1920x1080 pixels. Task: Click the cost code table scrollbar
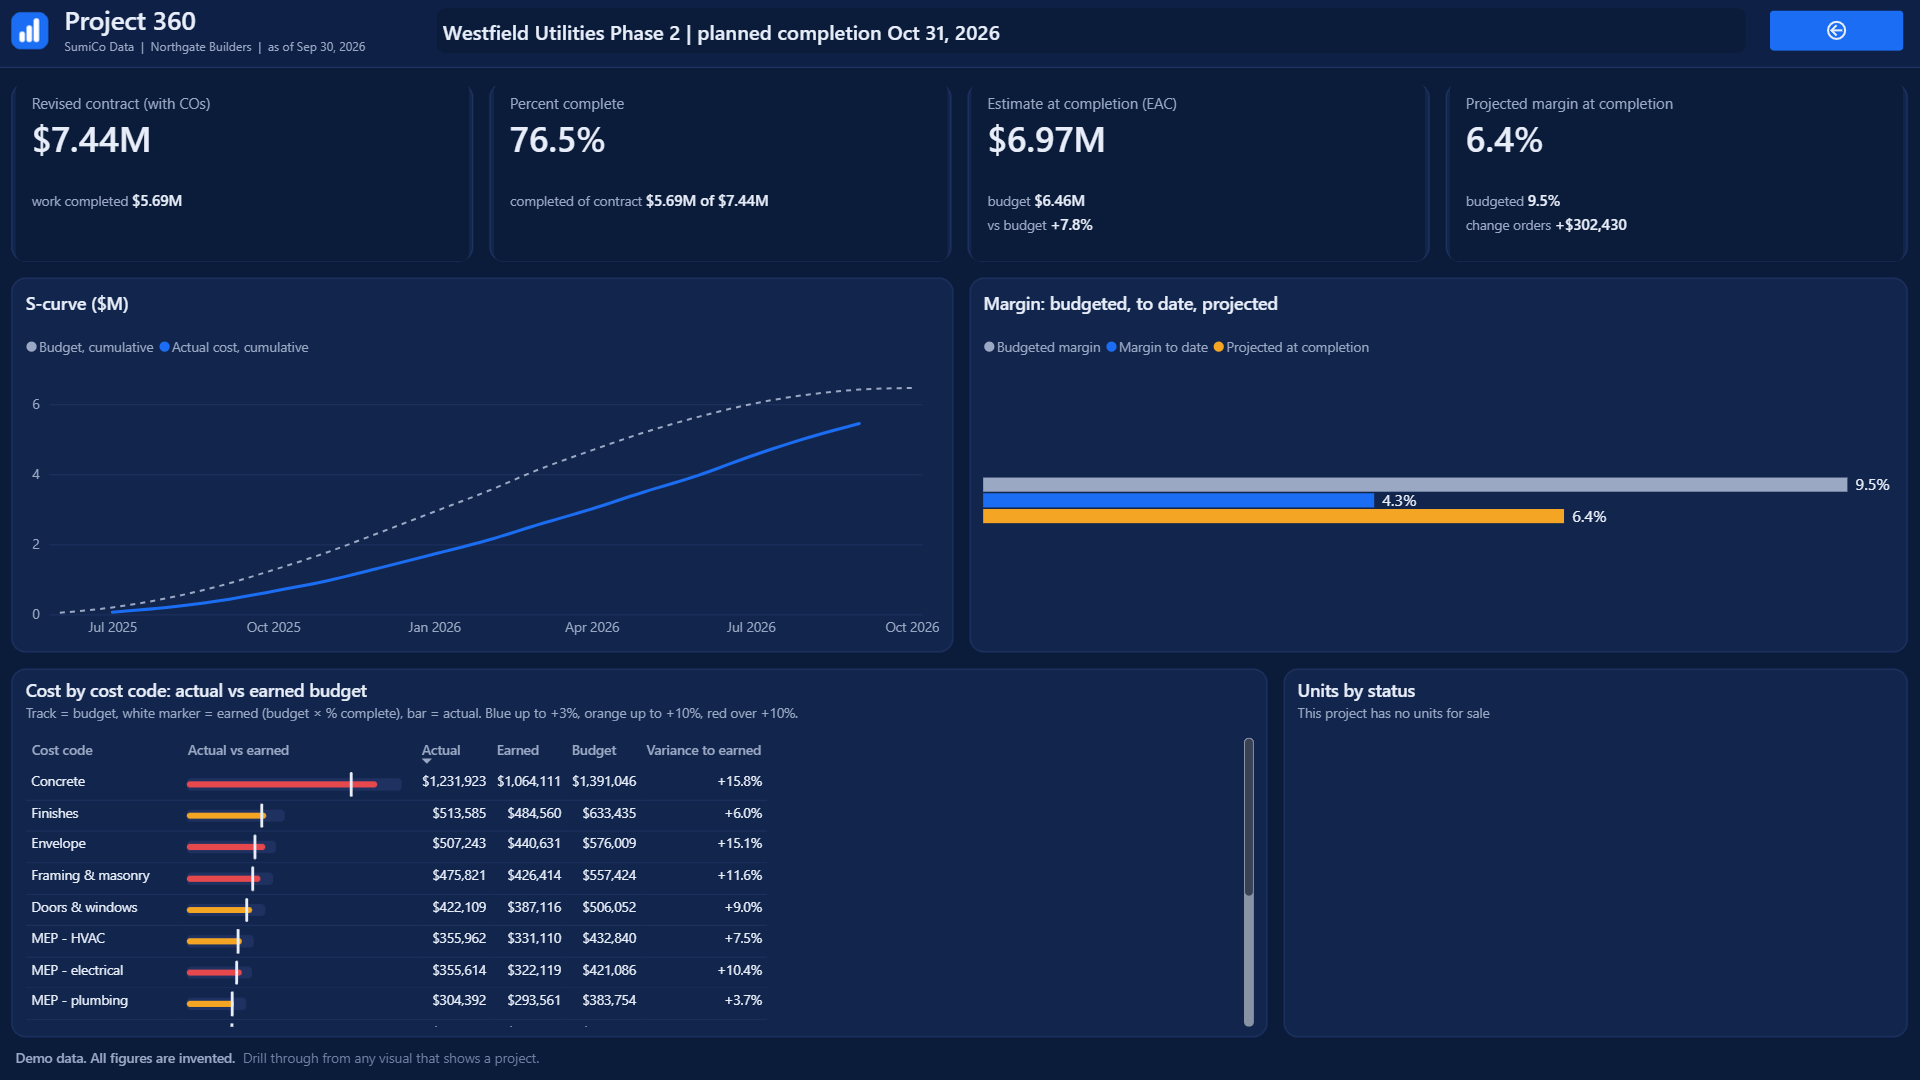[x=1248, y=817]
